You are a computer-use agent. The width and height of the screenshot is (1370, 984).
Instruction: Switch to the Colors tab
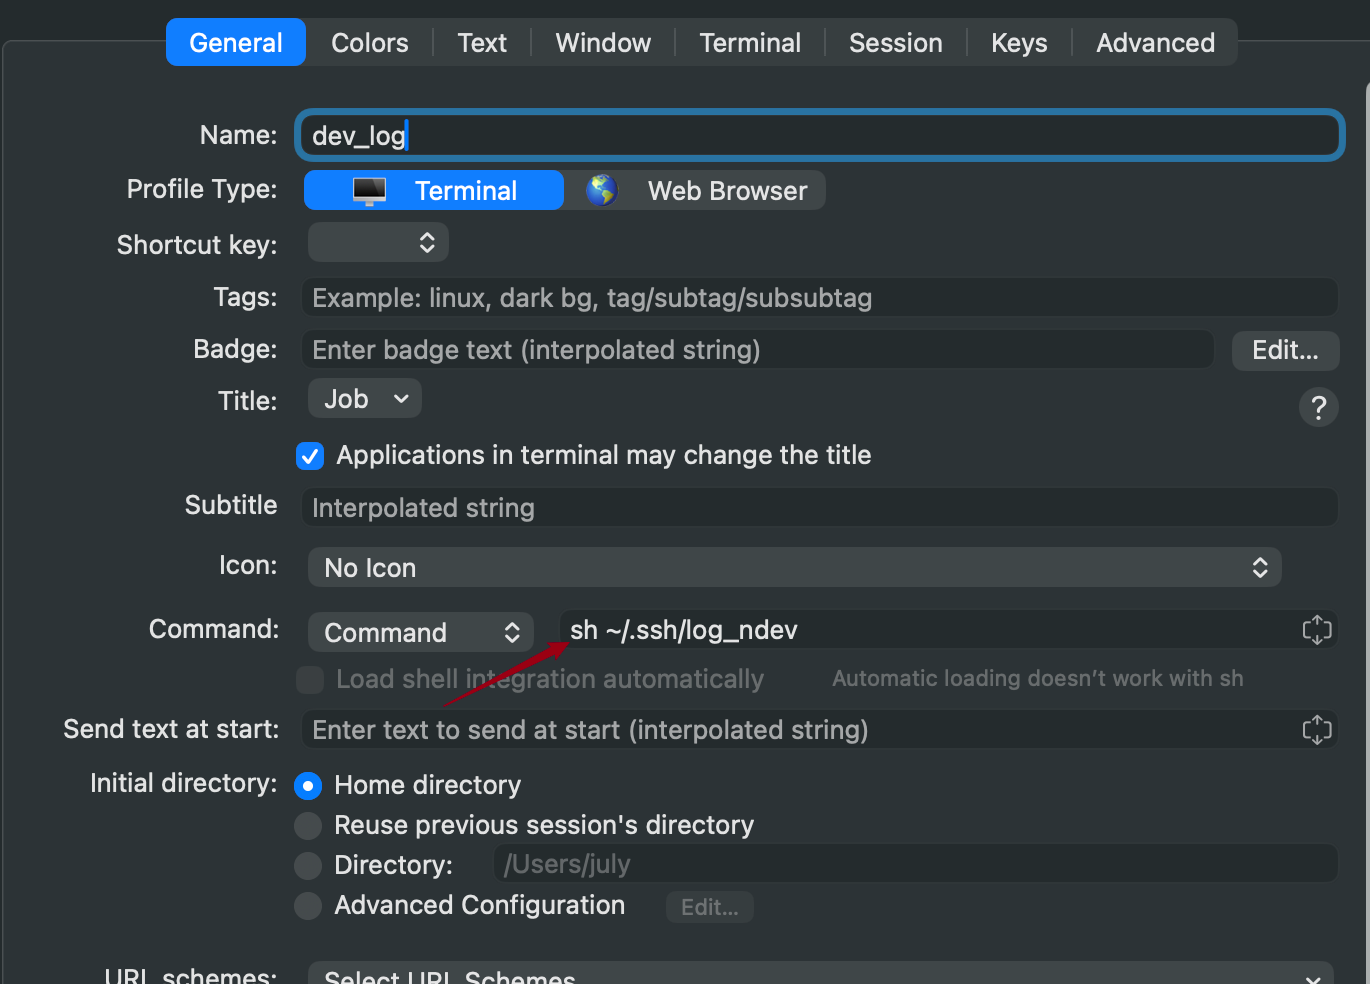click(x=370, y=43)
